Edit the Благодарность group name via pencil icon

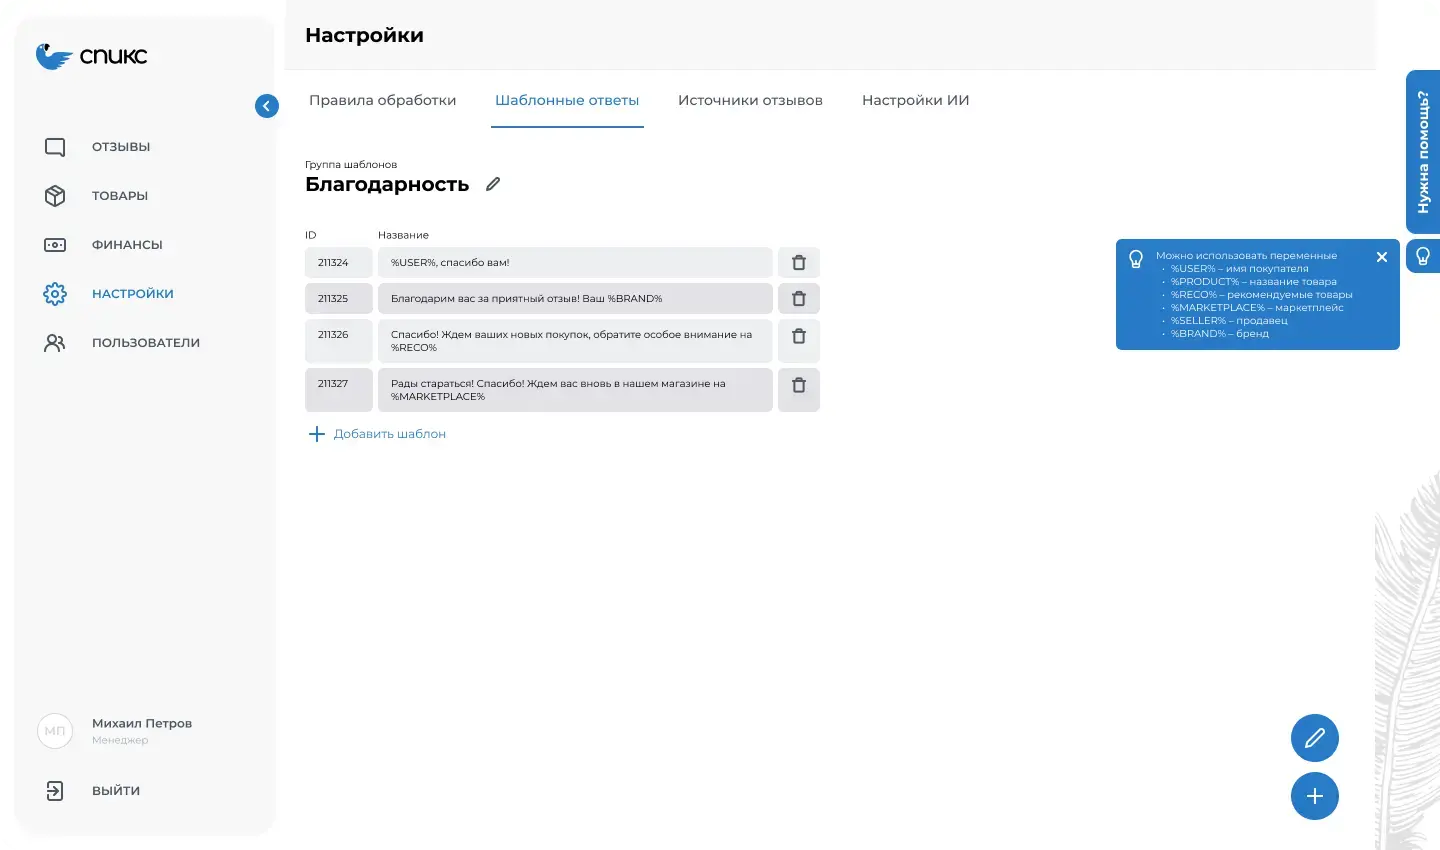click(x=492, y=183)
